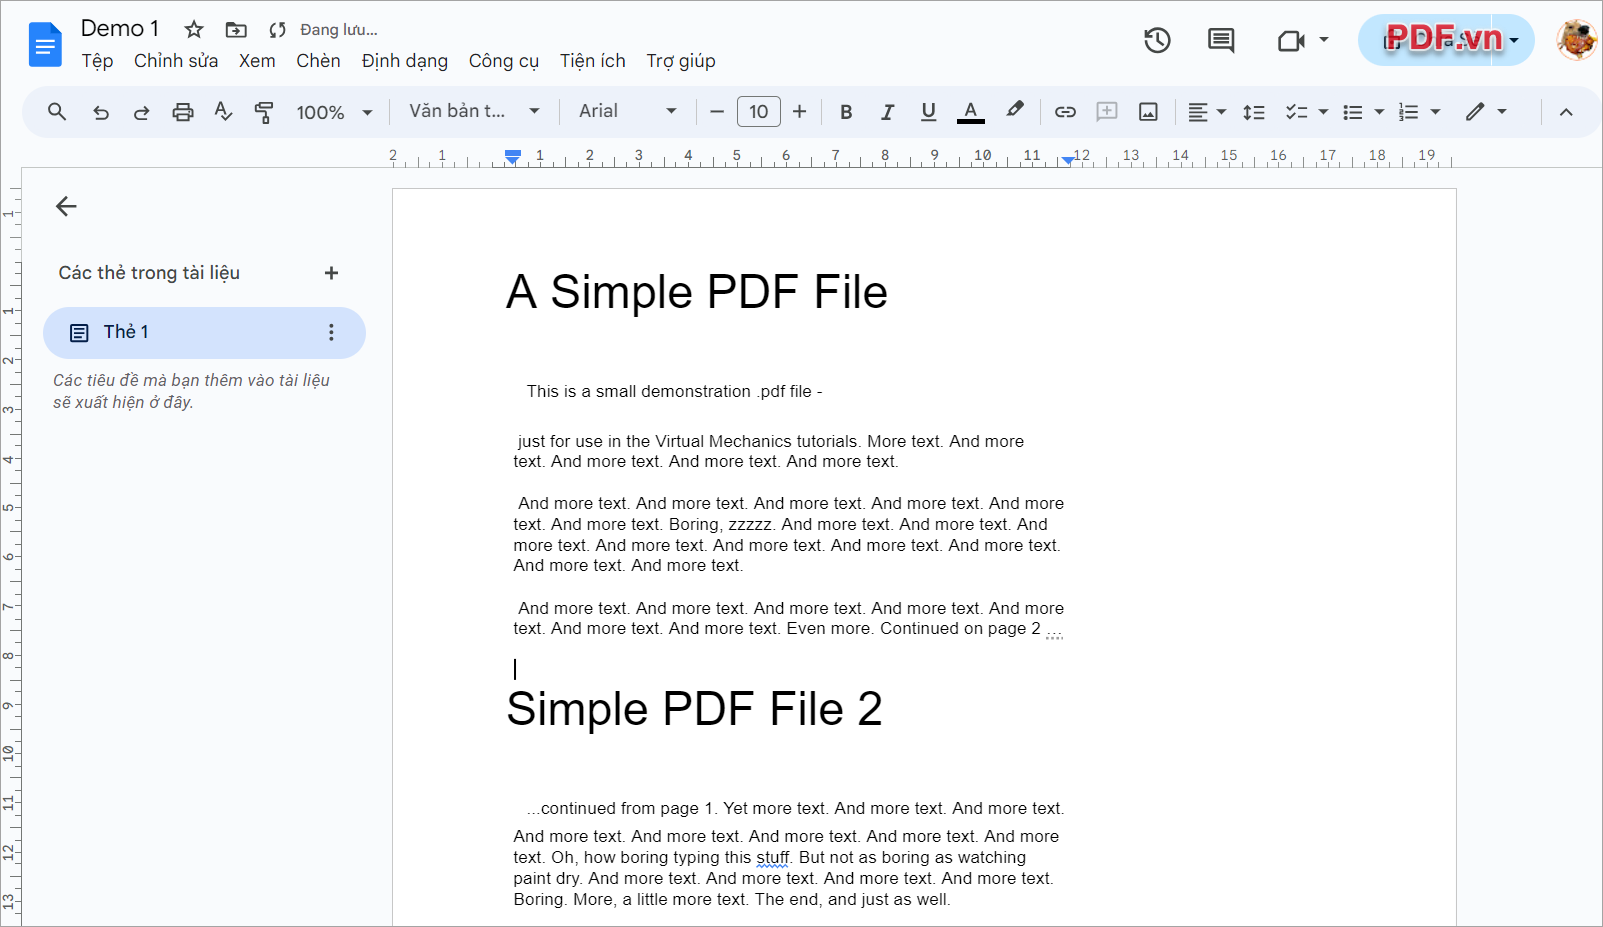Toggle bold formatting
The height and width of the screenshot is (927, 1603).
[x=846, y=112]
